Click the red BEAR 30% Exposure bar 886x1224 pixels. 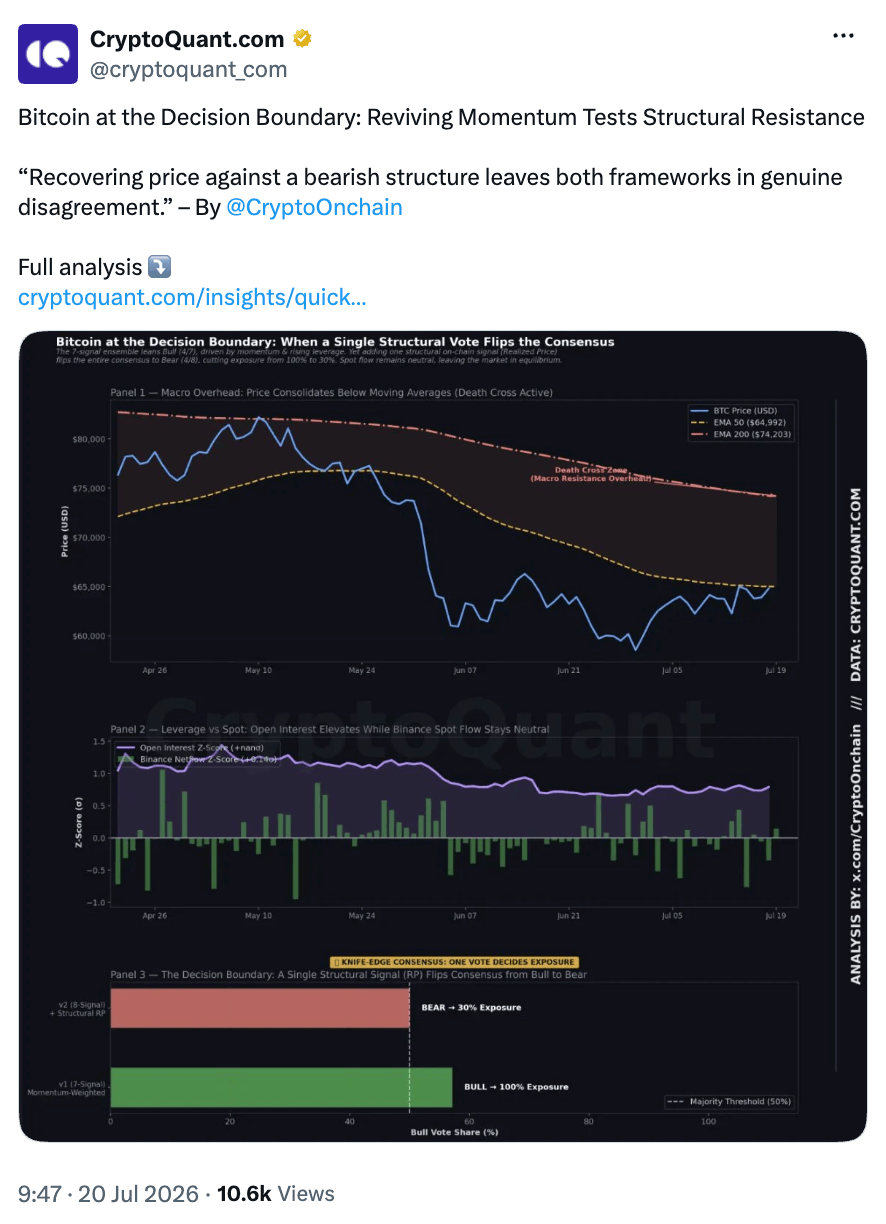260,1008
